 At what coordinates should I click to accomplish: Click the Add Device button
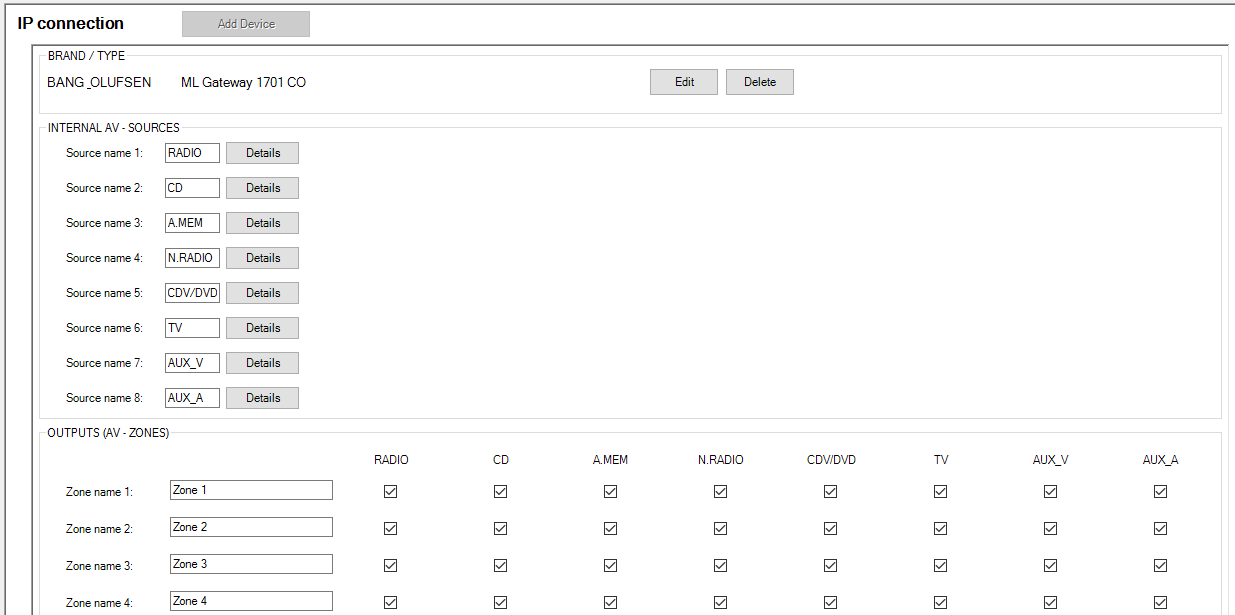(245, 24)
